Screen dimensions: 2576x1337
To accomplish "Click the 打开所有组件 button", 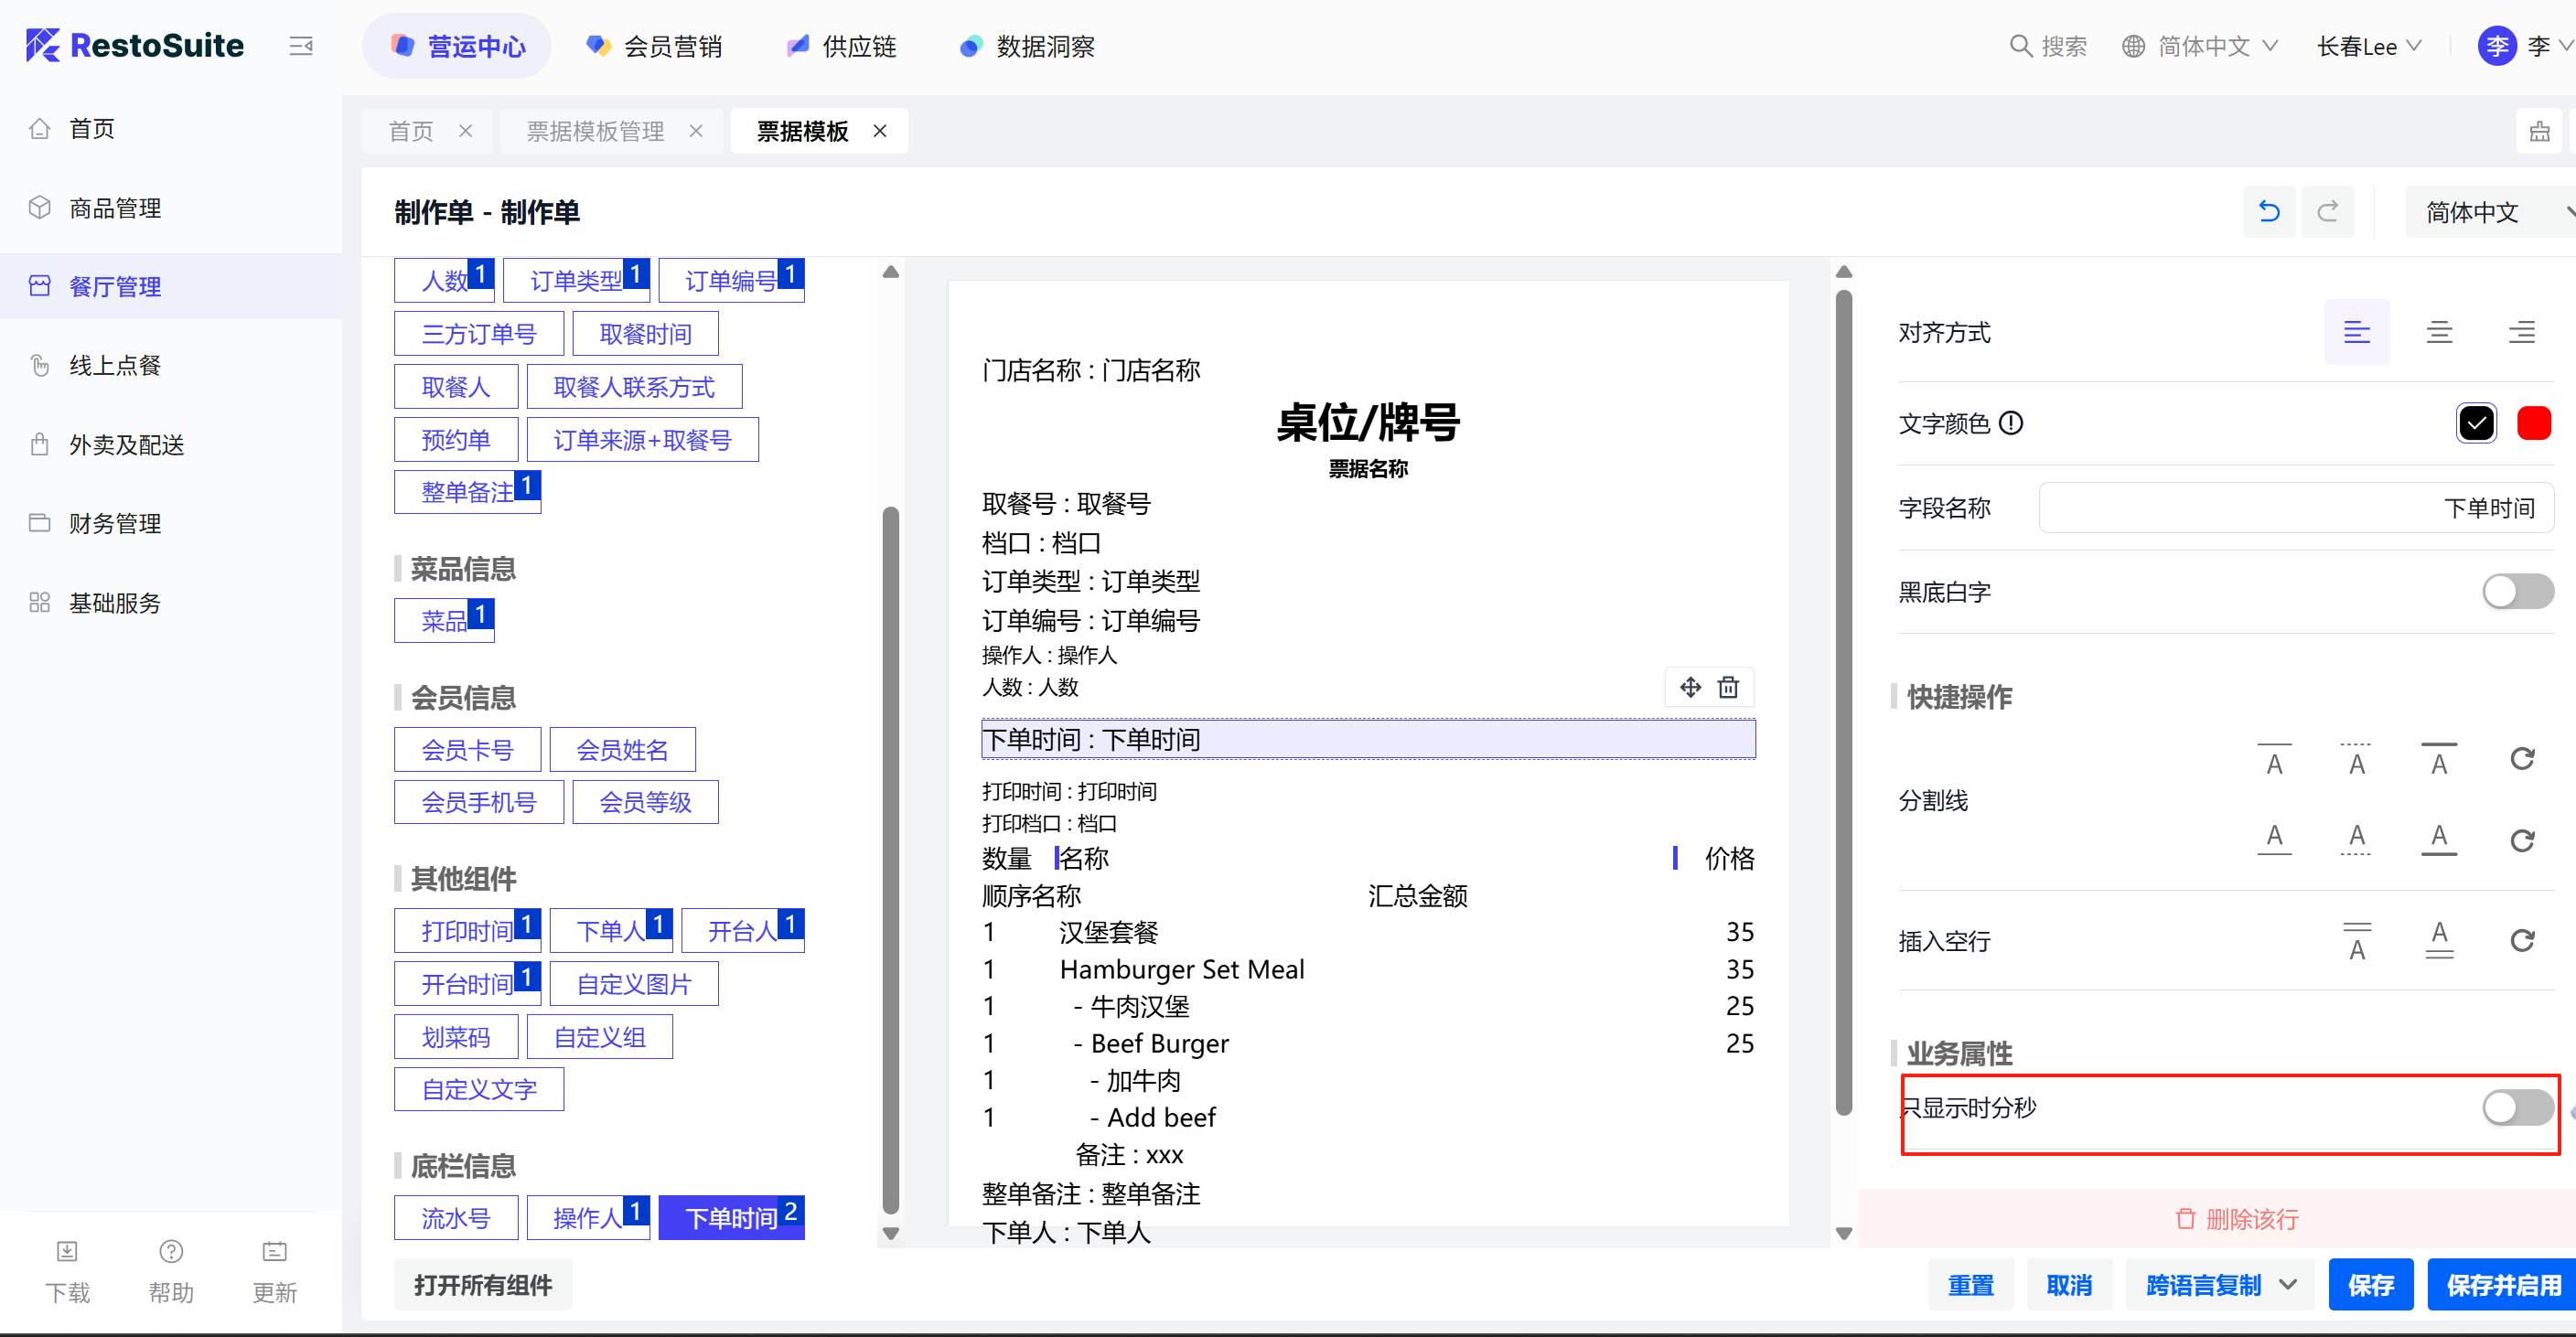I will (x=483, y=1285).
